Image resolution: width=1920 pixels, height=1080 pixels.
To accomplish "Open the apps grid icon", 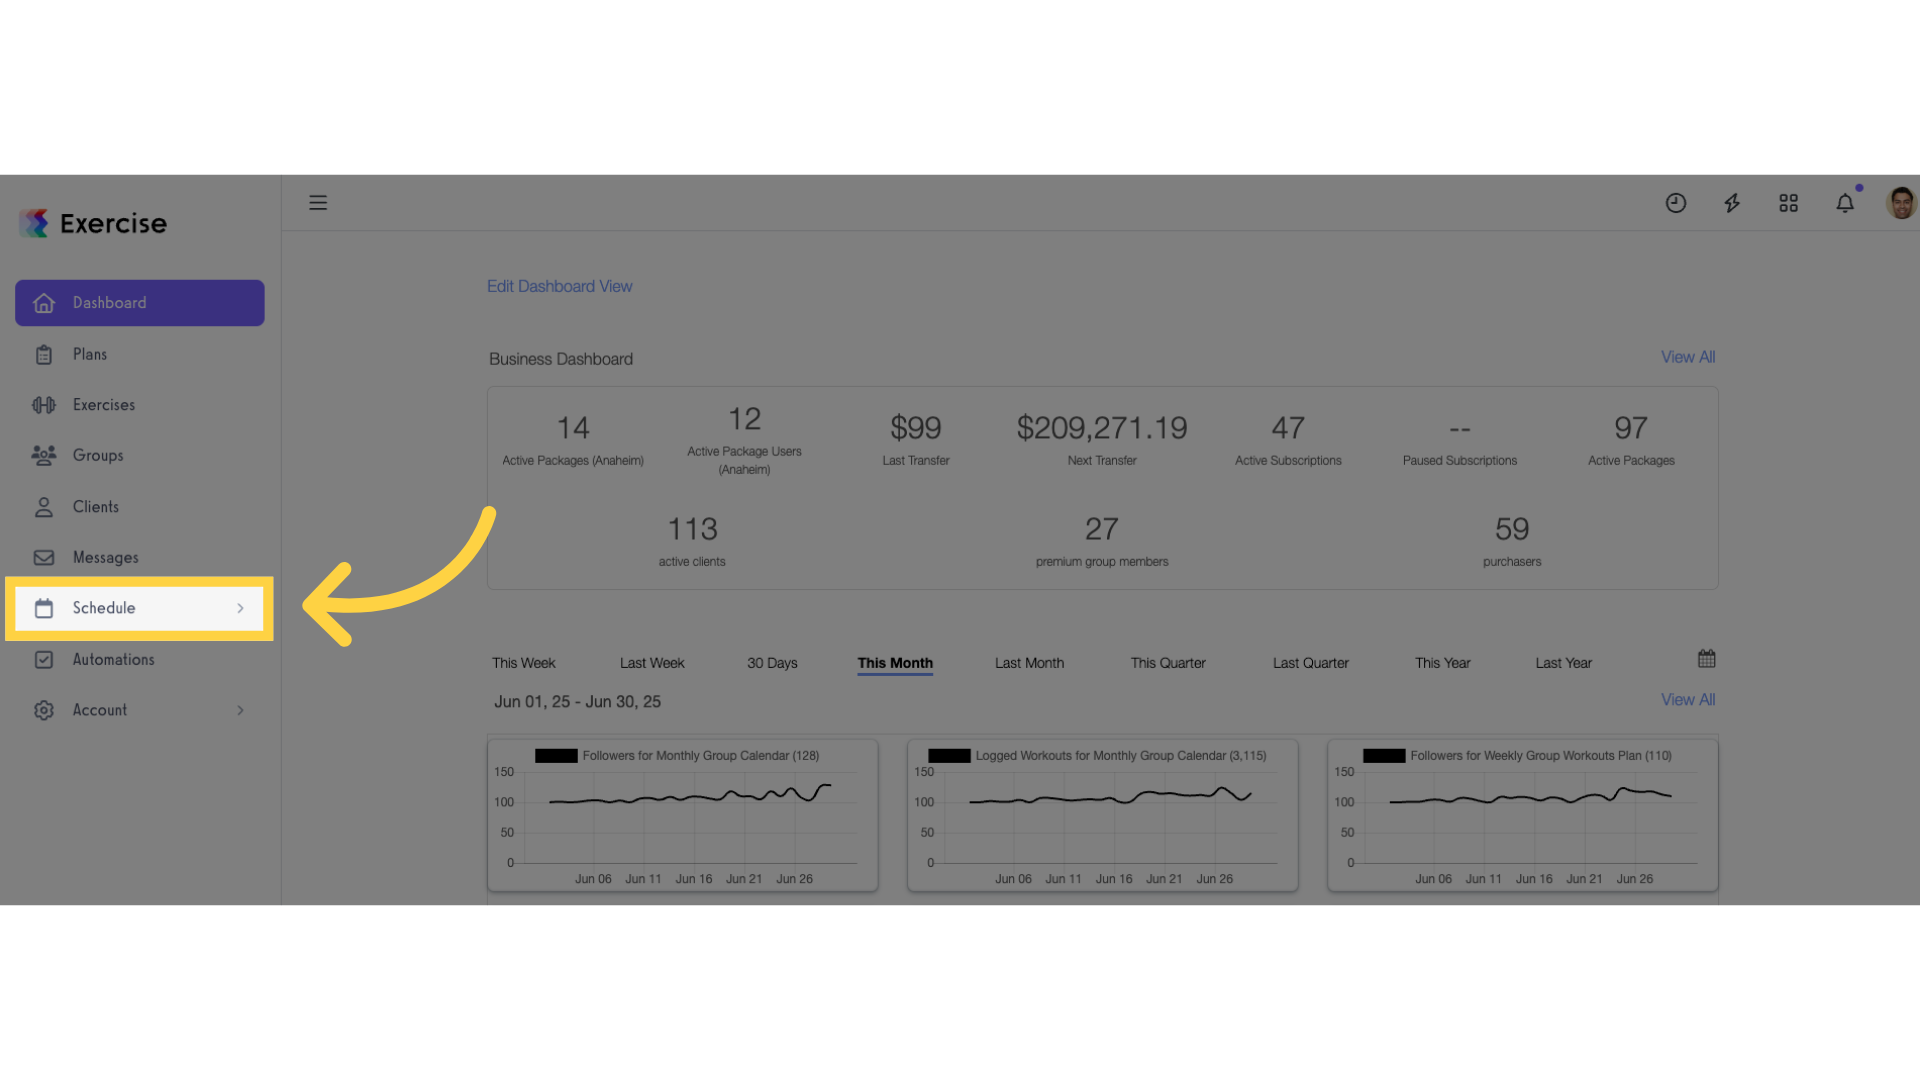I will point(1789,203).
